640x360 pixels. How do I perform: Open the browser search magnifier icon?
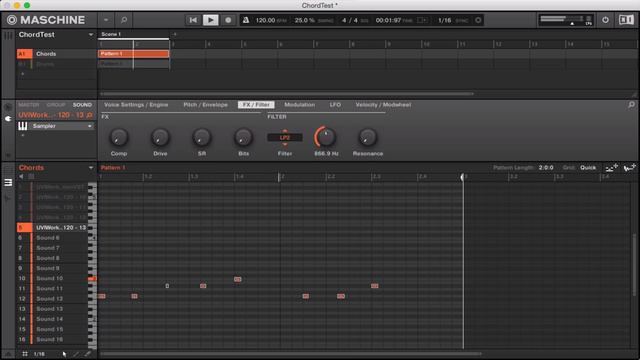point(124,20)
